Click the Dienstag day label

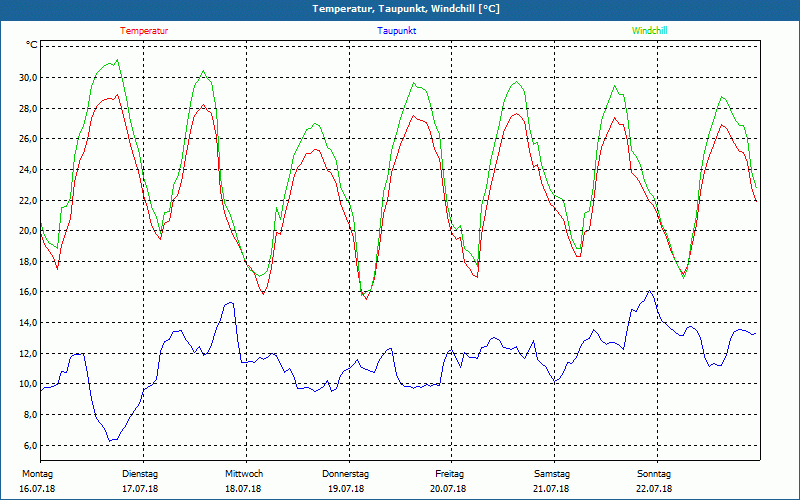click(140, 474)
